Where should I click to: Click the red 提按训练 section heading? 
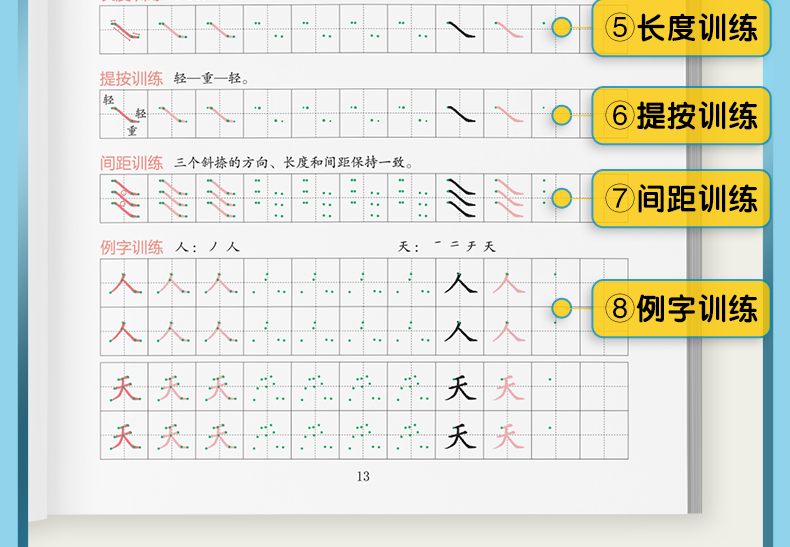[131, 78]
